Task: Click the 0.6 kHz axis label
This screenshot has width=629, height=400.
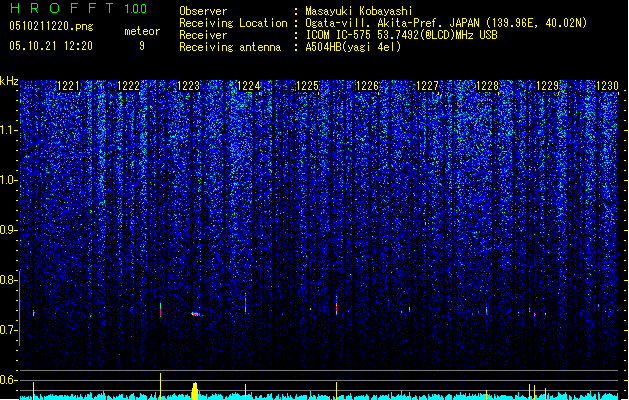Action: (8, 380)
